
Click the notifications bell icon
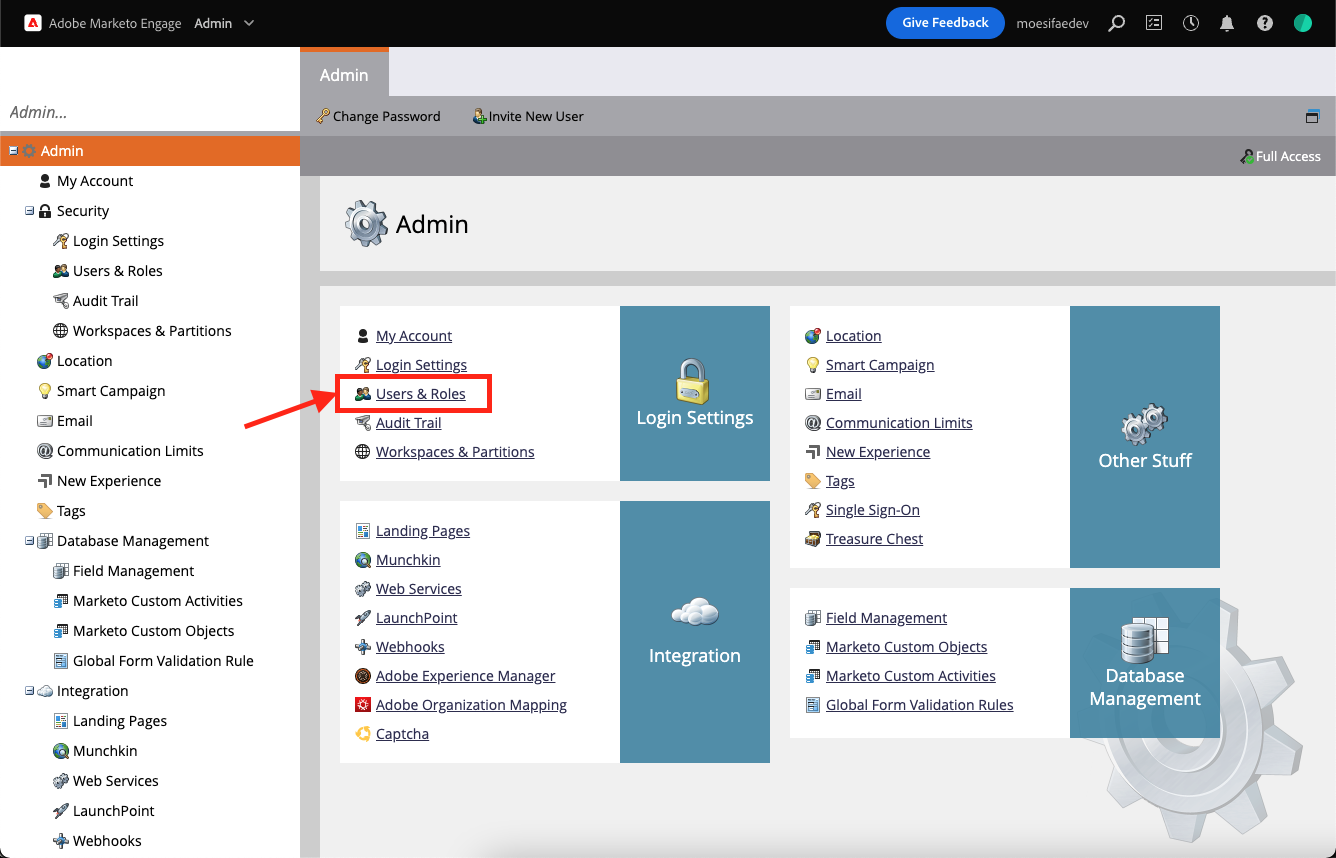[x=1227, y=23]
